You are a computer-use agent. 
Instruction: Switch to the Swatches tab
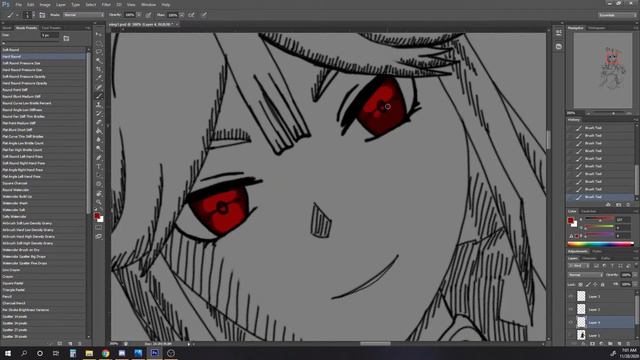(x=589, y=211)
